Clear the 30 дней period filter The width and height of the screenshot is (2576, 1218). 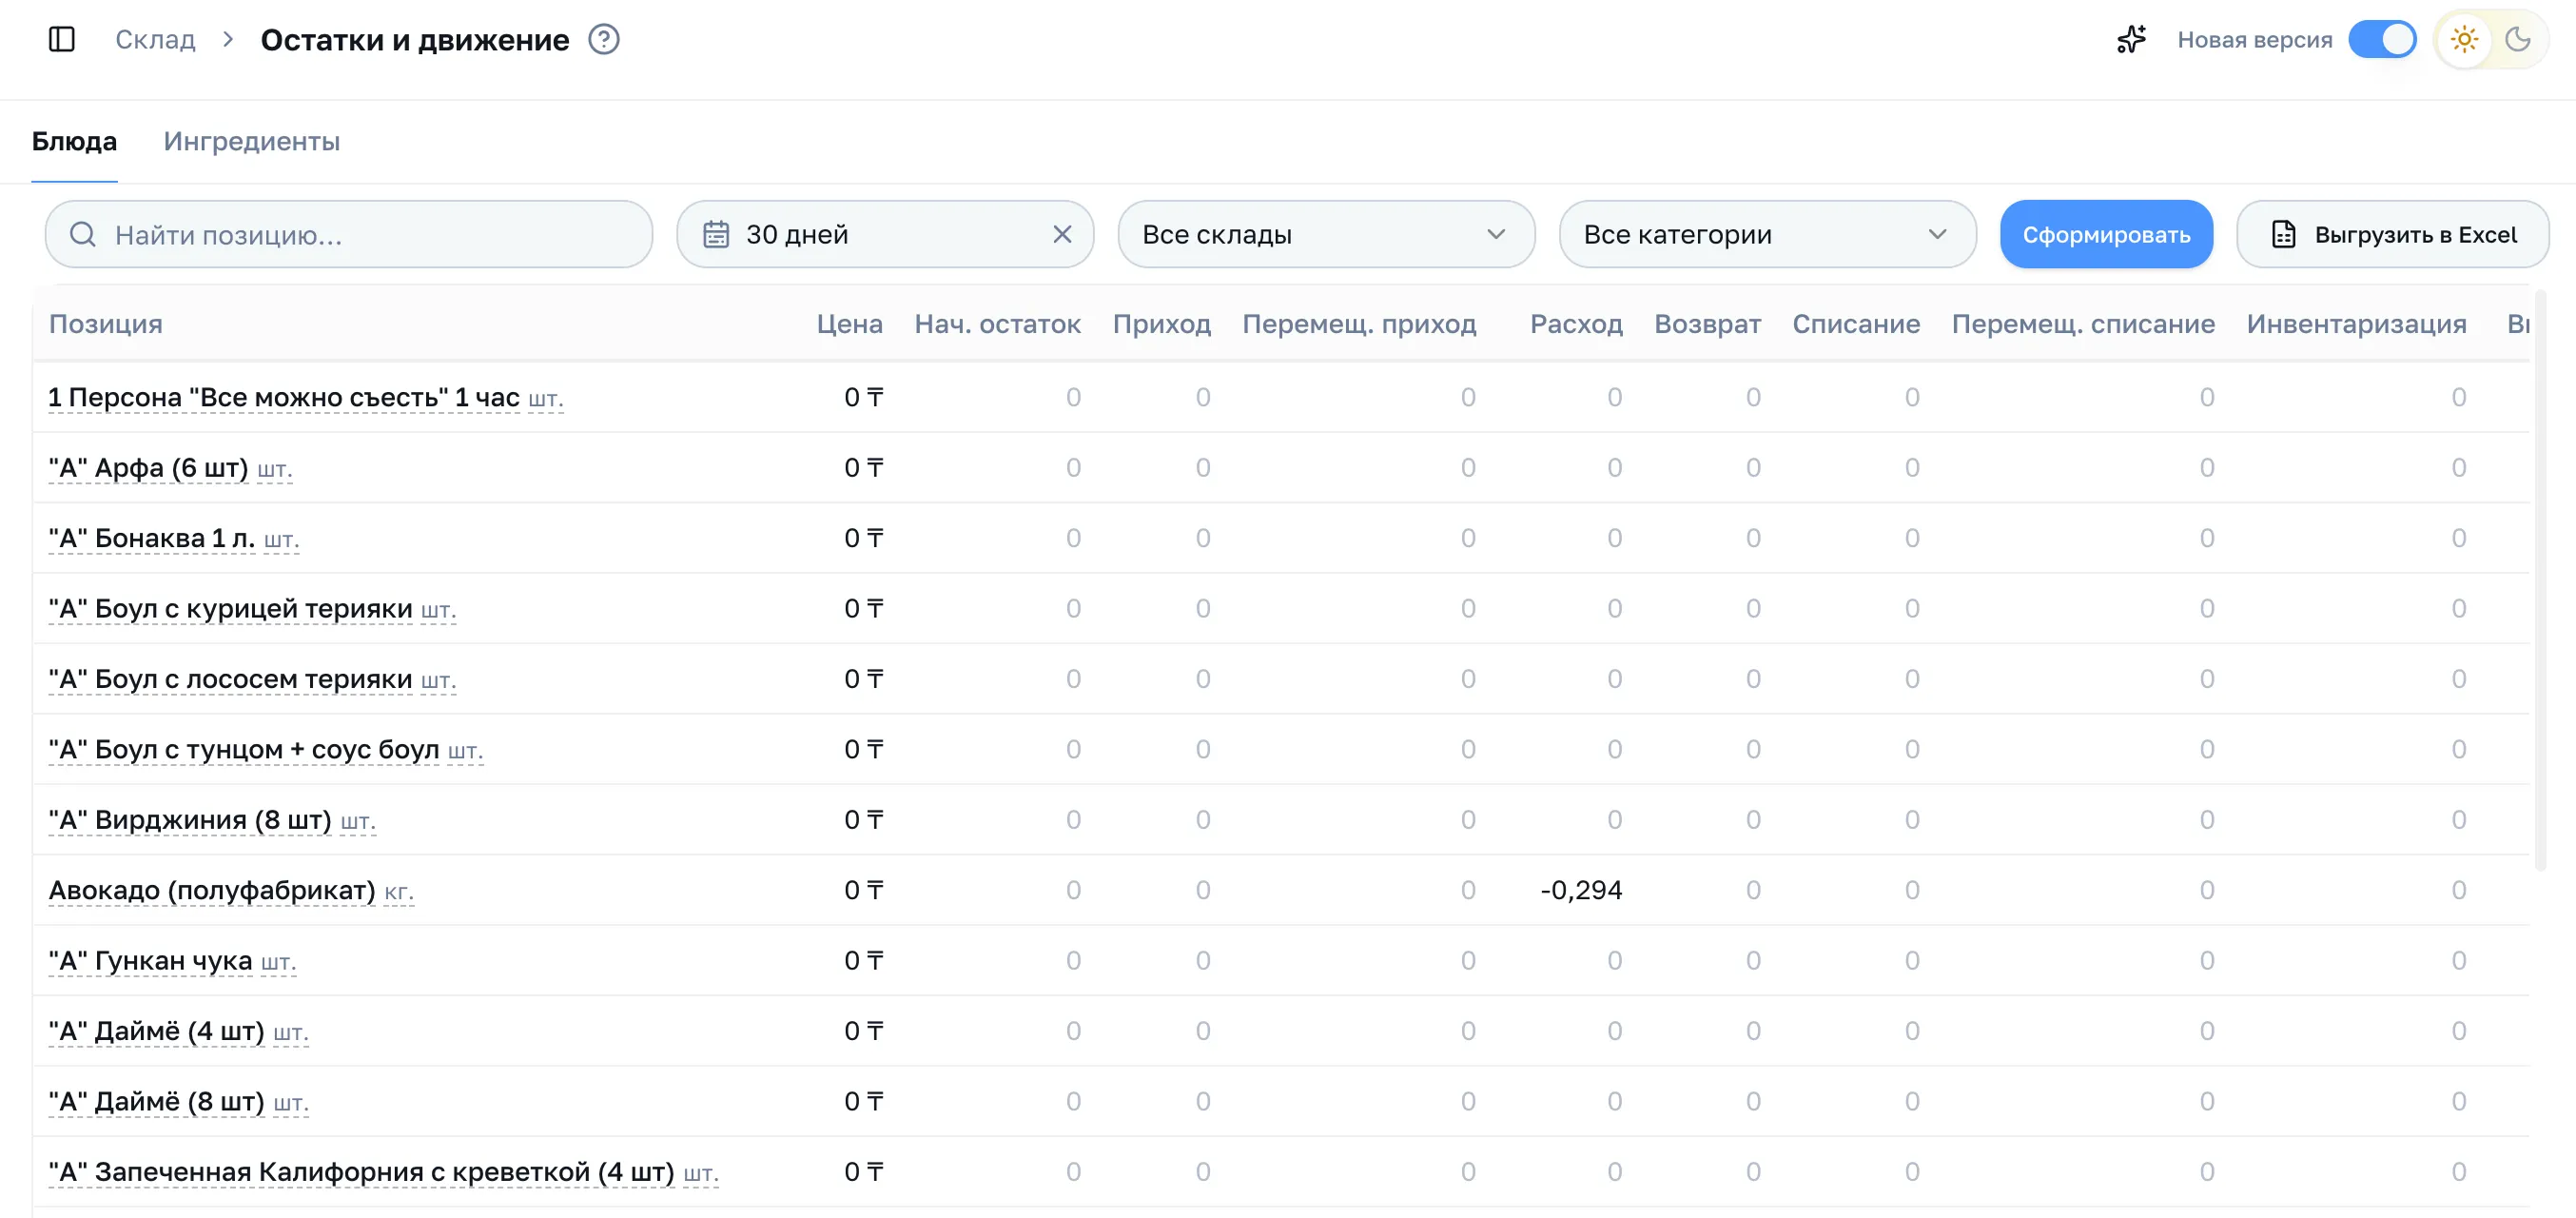coord(1062,234)
